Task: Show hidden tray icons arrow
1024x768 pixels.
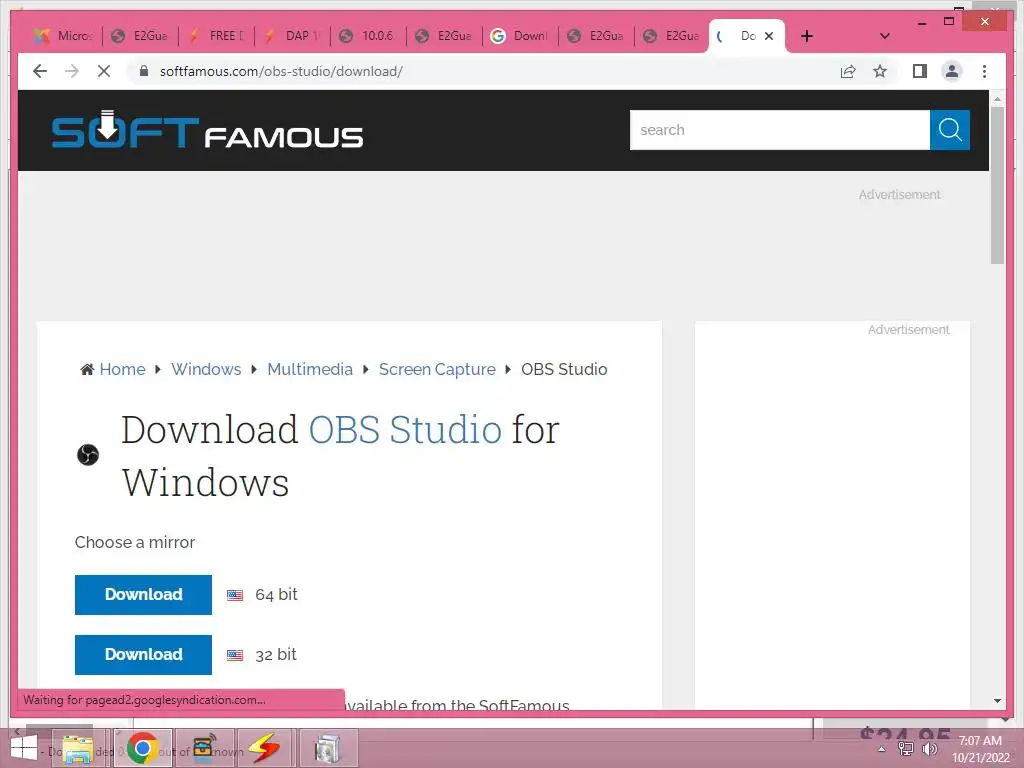Action: point(881,749)
